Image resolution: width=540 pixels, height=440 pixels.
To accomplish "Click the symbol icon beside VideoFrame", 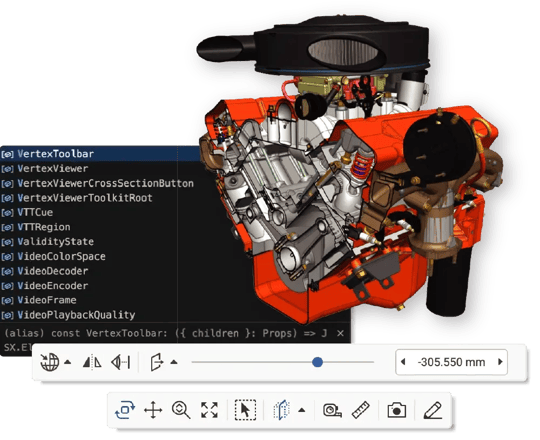I will [x=7, y=300].
